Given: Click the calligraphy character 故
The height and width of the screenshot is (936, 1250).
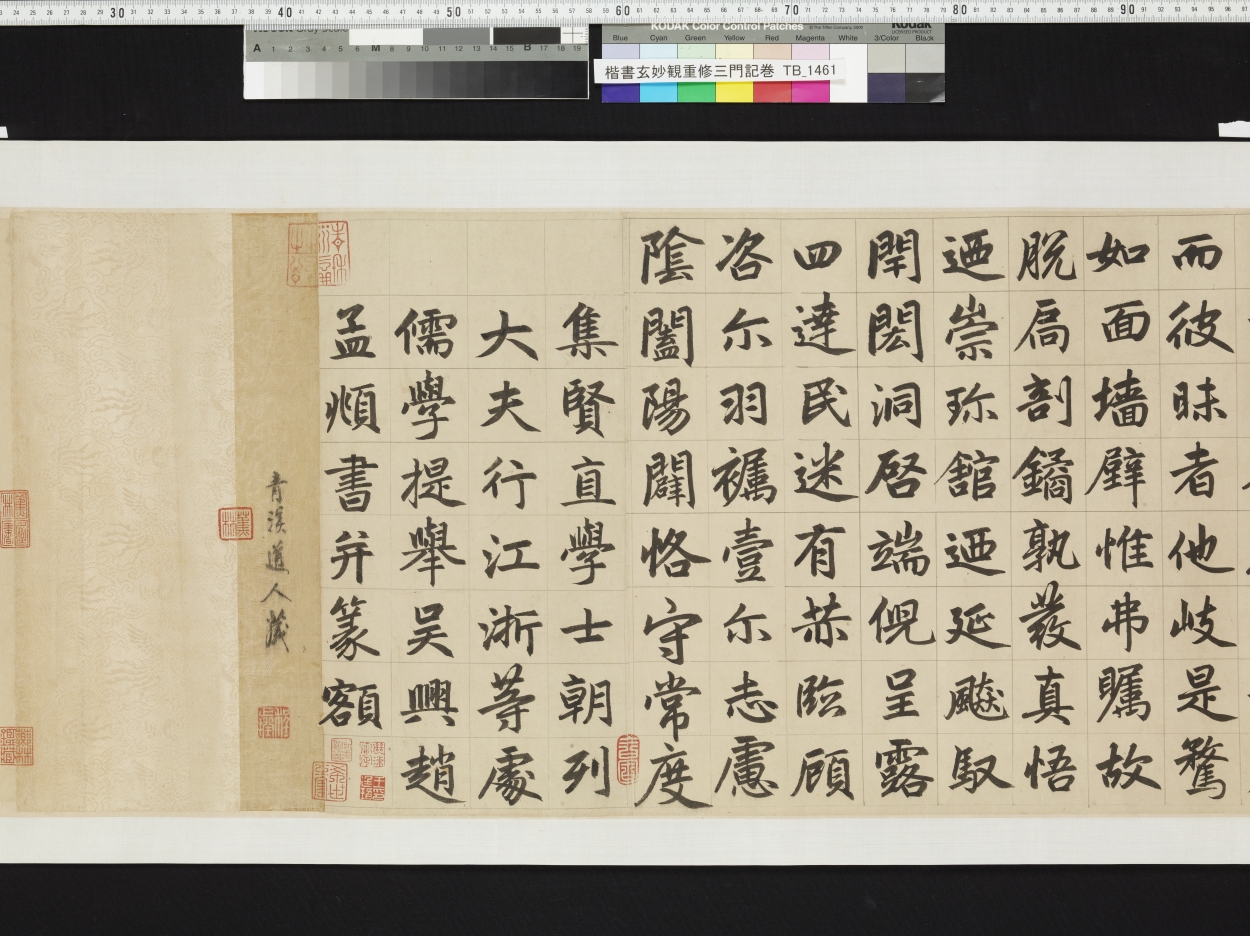Looking at the screenshot, I should pos(1129,769).
